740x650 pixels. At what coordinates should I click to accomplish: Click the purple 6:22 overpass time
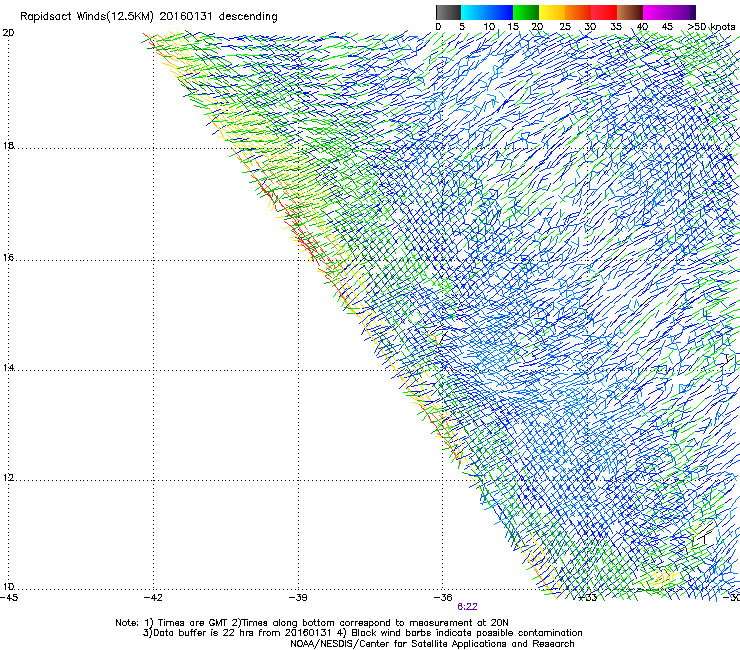coord(467,607)
